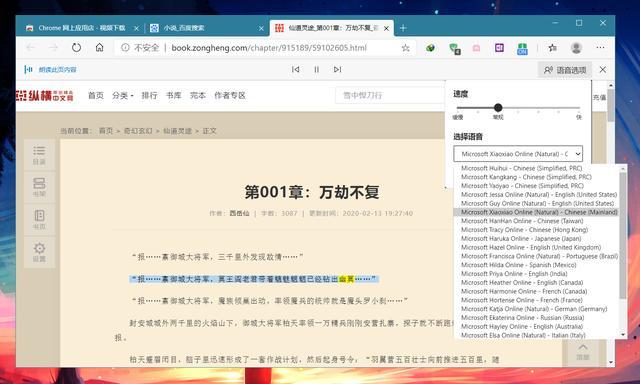Select Microsoft Katja German voice
Image resolution: width=640 pixels, height=384 pixels.
point(534,309)
